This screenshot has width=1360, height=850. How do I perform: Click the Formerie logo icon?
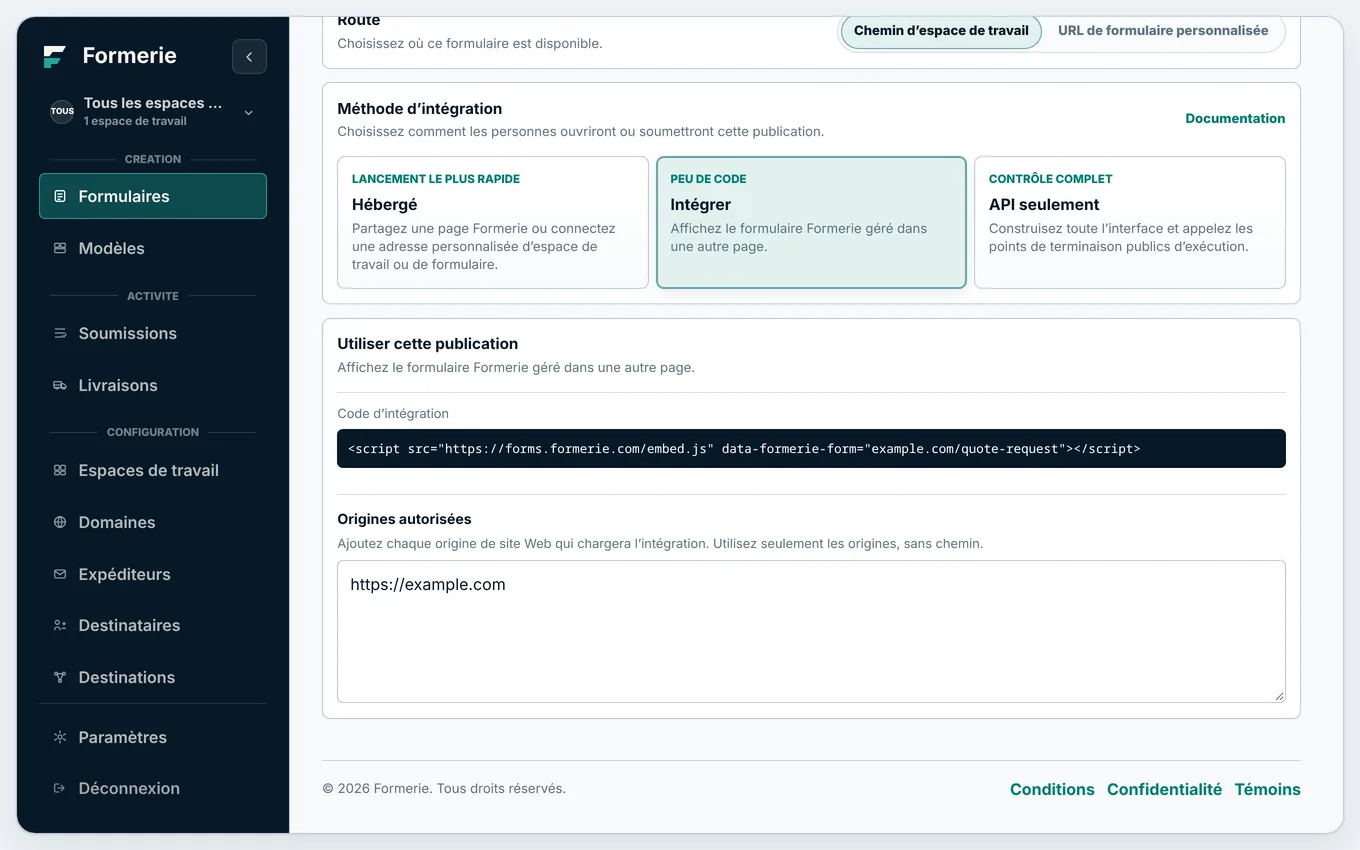tap(55, 56)
